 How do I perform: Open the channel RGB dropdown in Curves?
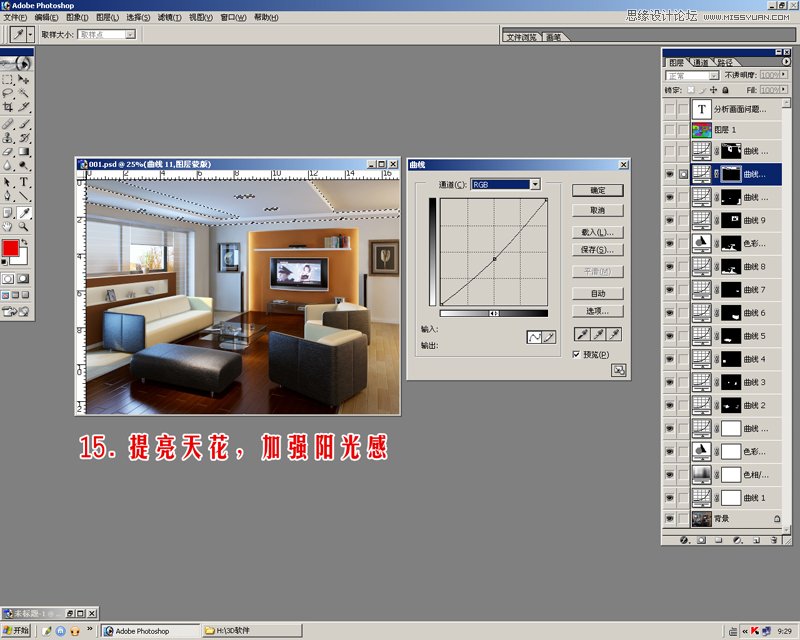535,184
